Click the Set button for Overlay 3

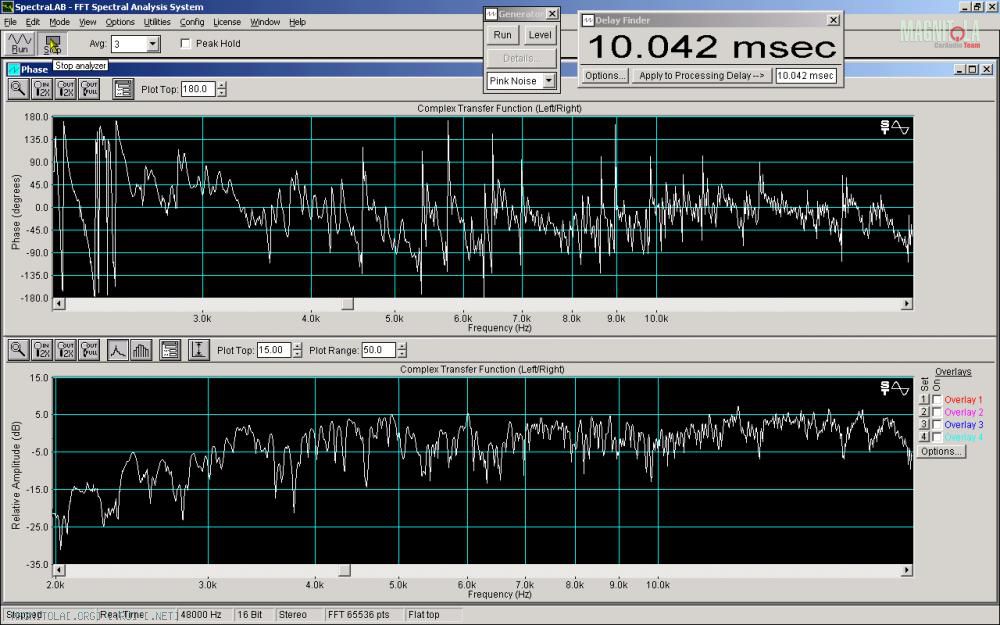tap(924, 424)
